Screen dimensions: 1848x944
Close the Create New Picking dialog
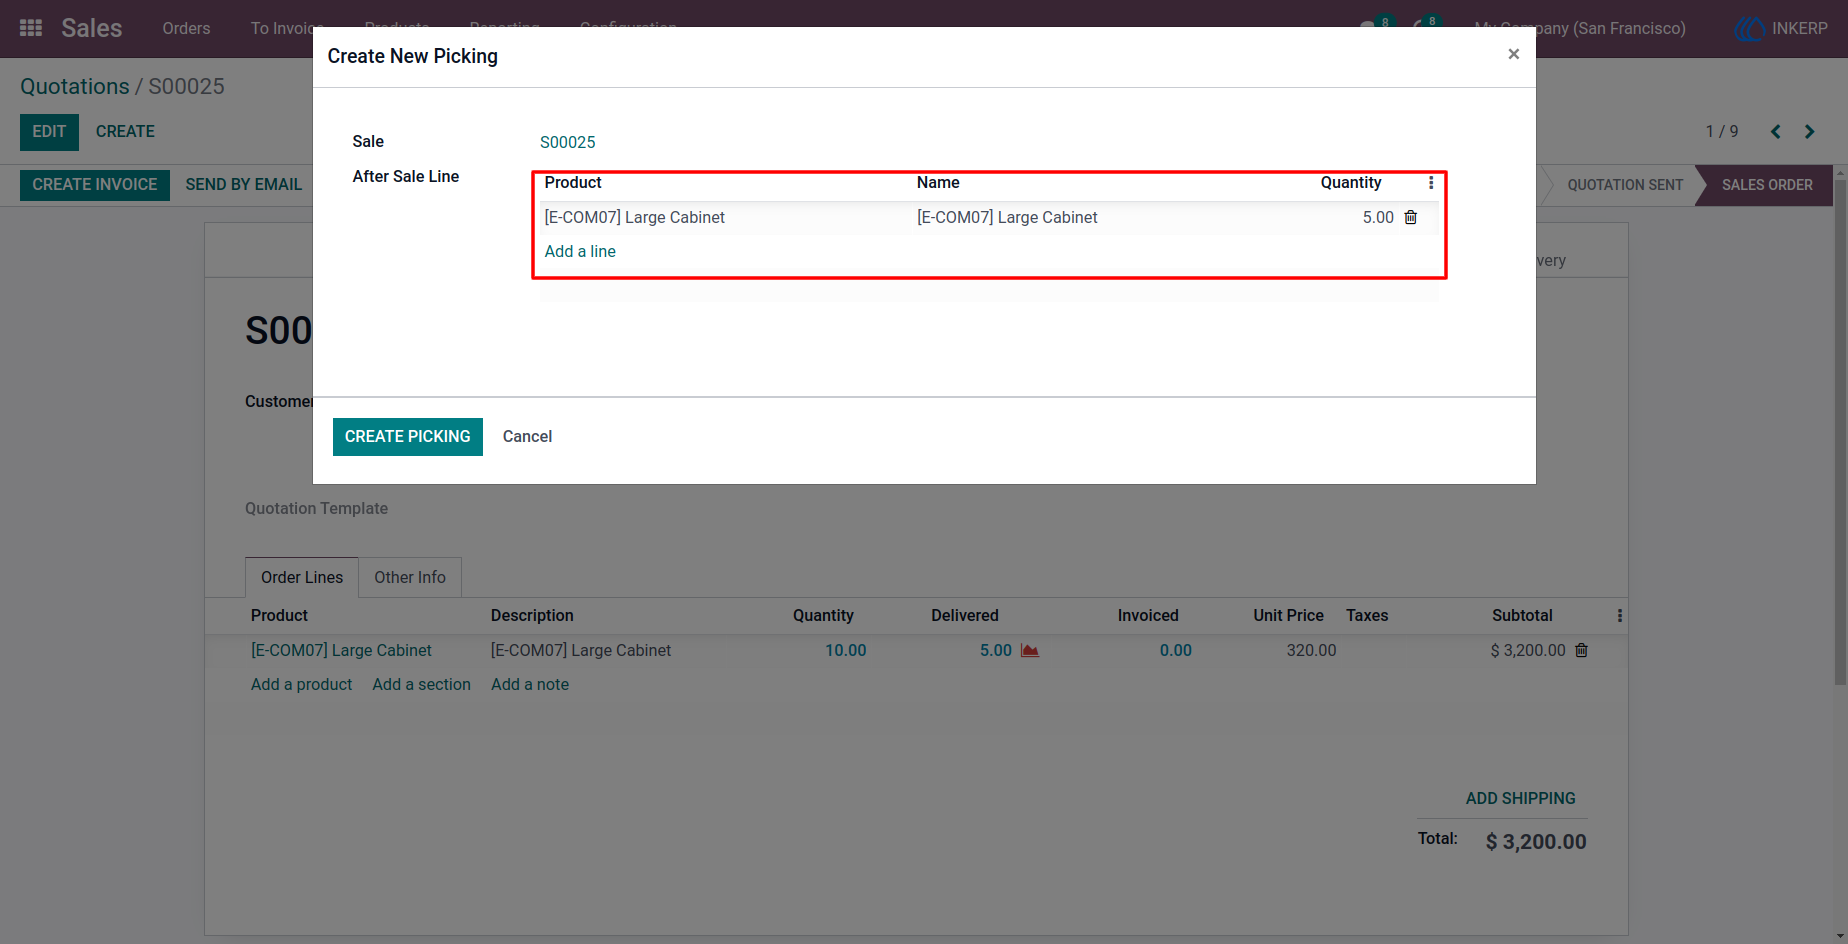click(x=1513, y=54)
